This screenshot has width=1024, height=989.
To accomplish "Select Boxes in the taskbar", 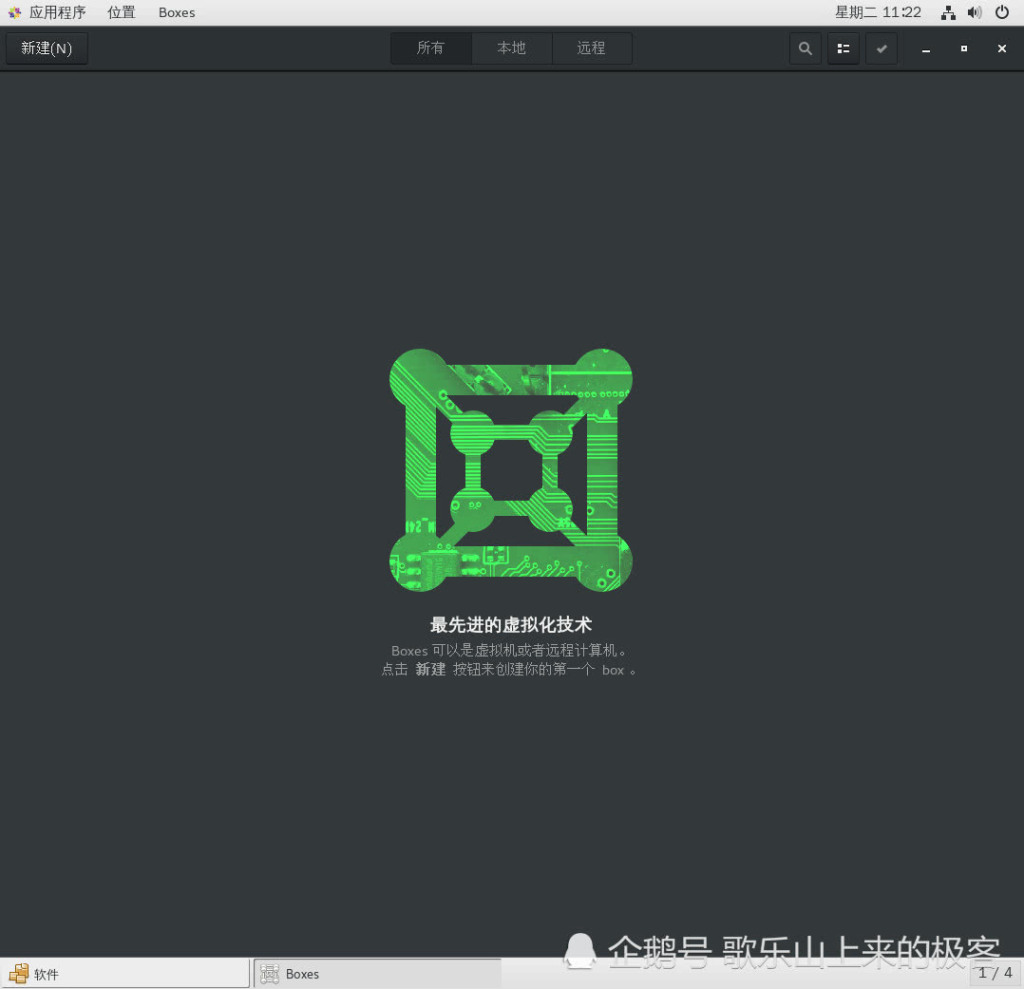I will pyautogui.click(x=377, y=973).
